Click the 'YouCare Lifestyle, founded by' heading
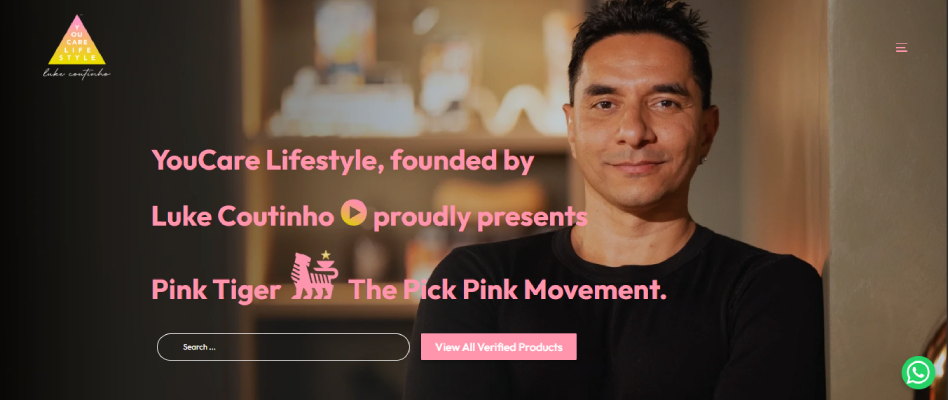948x400 pixels. [343, 161]
